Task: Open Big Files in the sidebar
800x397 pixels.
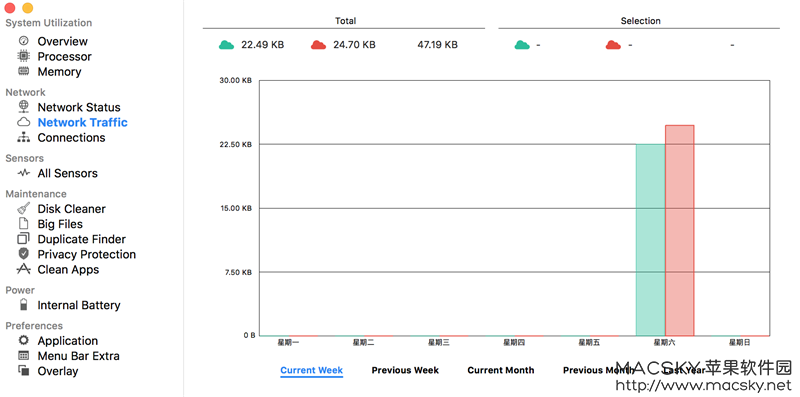Action: 60,224
